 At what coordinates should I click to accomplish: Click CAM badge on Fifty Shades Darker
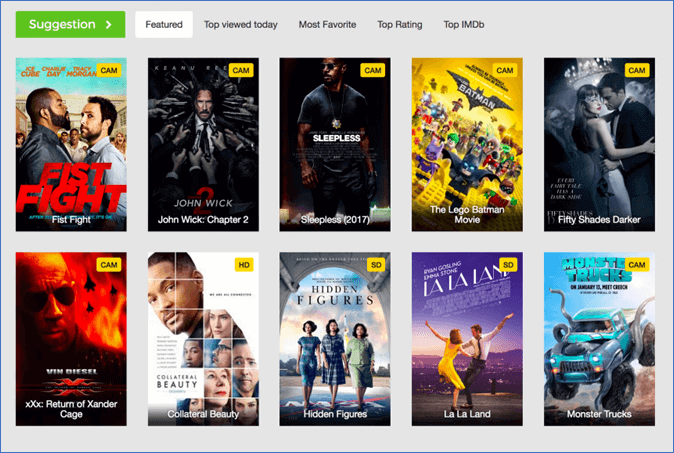(637, 70)
